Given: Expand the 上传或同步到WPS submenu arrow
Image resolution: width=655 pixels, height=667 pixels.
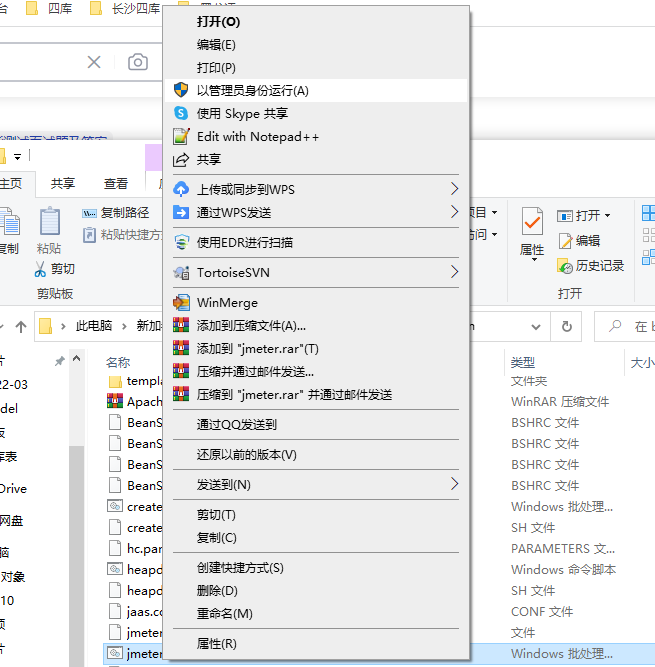Looking at the screenshot, I should [454, 189].
